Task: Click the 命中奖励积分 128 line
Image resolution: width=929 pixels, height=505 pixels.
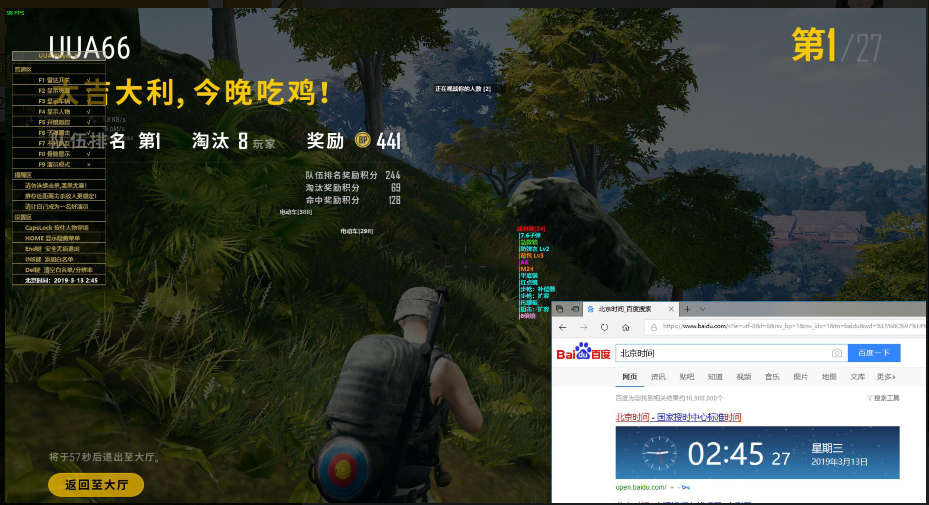Action: point(353,200)
